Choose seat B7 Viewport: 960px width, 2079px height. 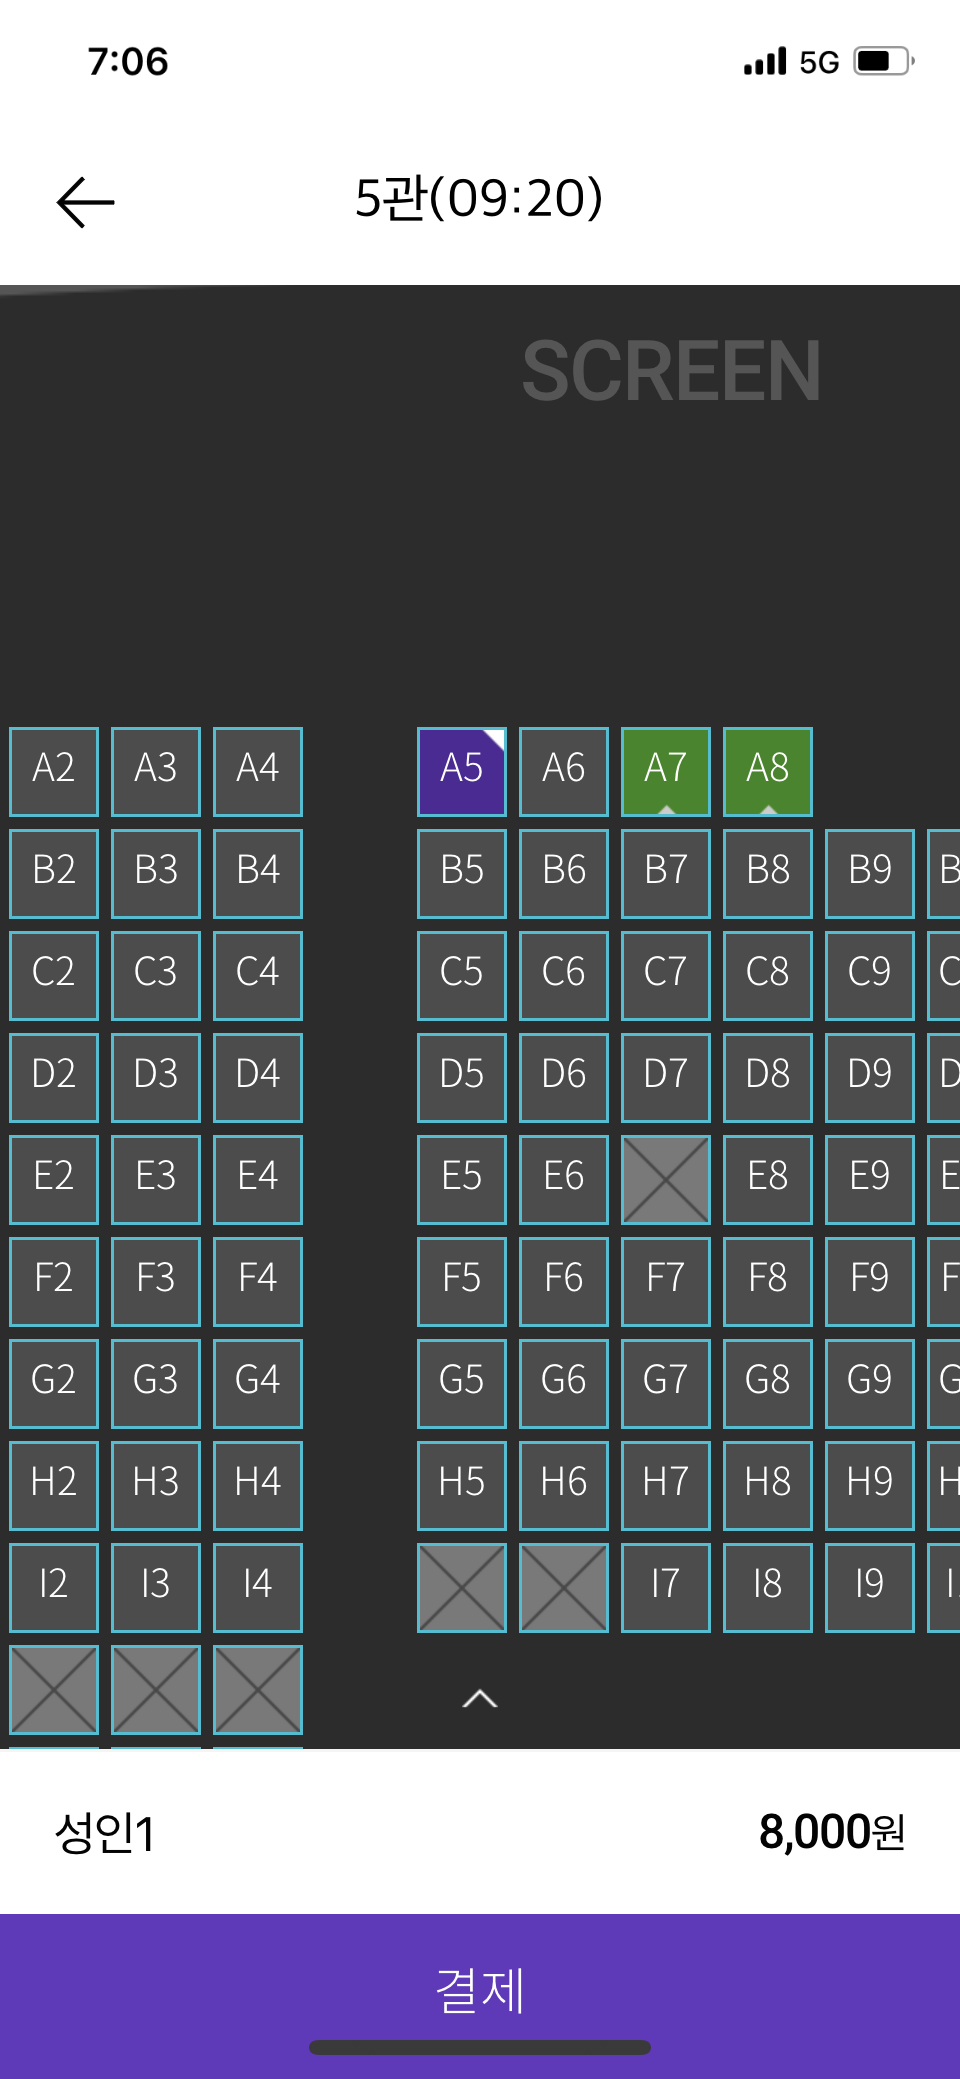(x=666, y=874)
